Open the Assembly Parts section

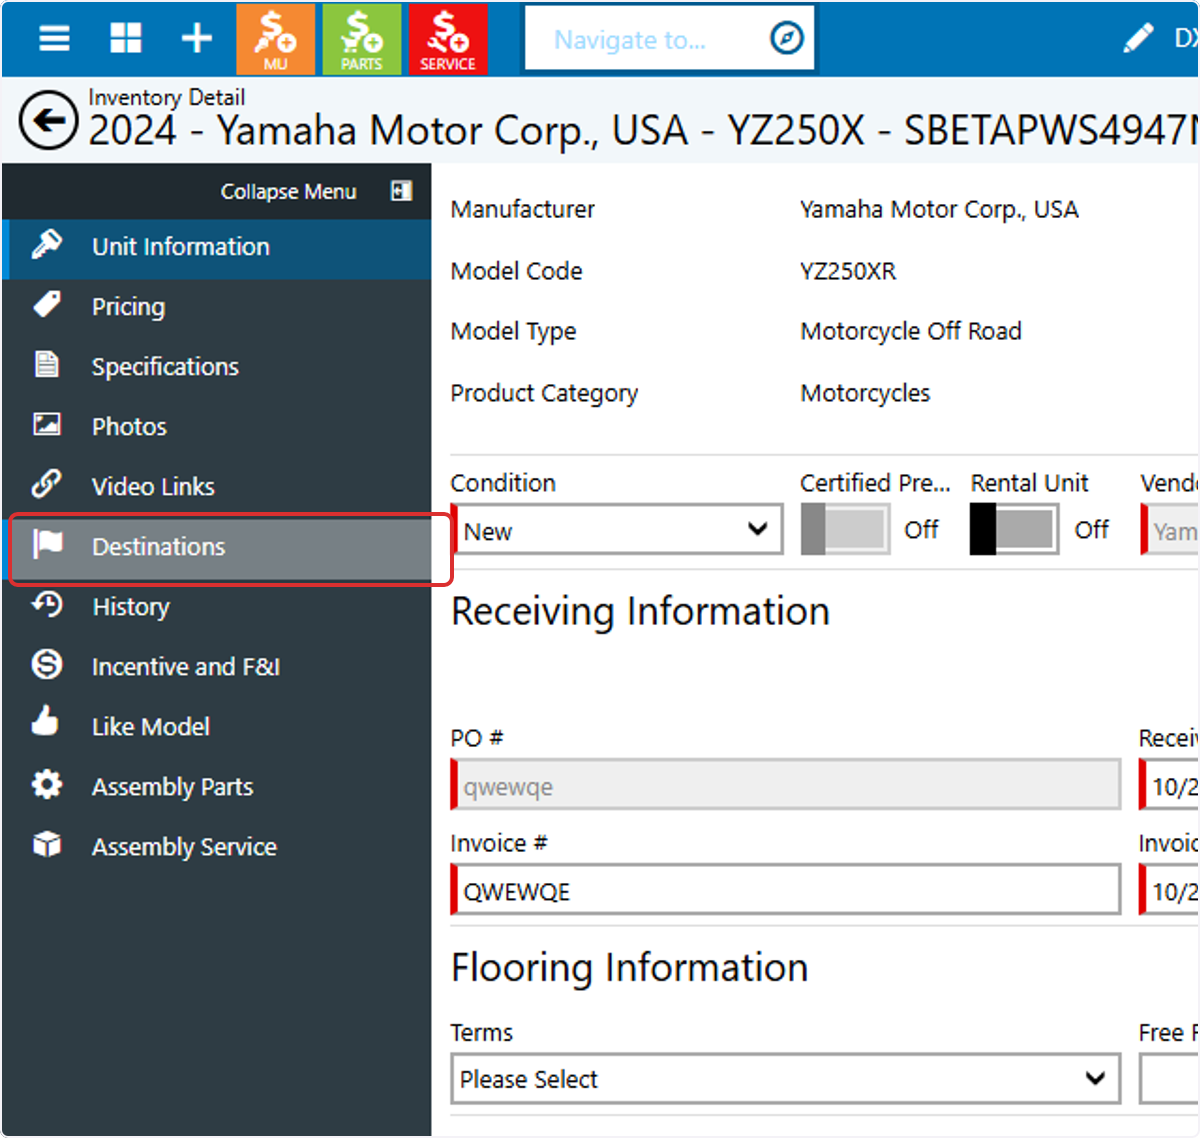[x=217, y=787]
